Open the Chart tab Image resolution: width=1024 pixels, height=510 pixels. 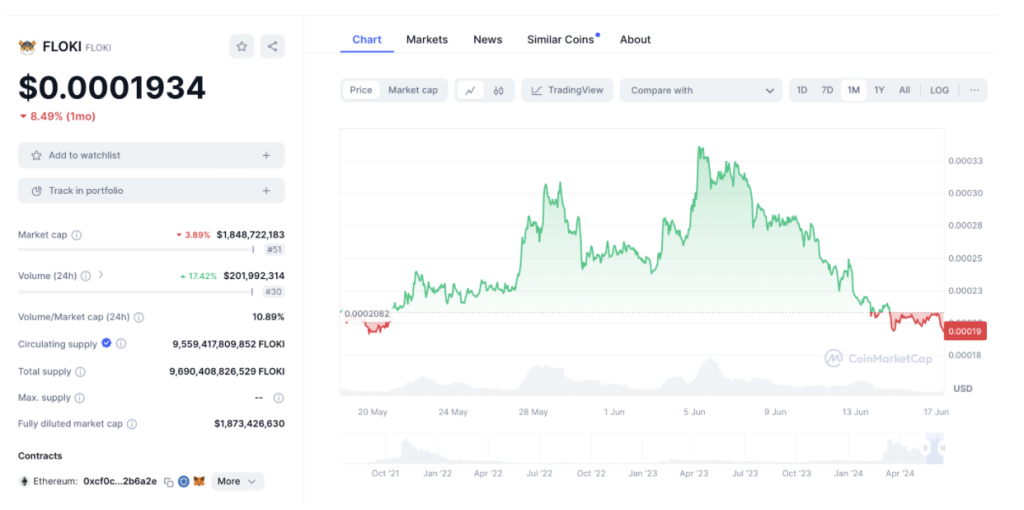click(367, 39)
